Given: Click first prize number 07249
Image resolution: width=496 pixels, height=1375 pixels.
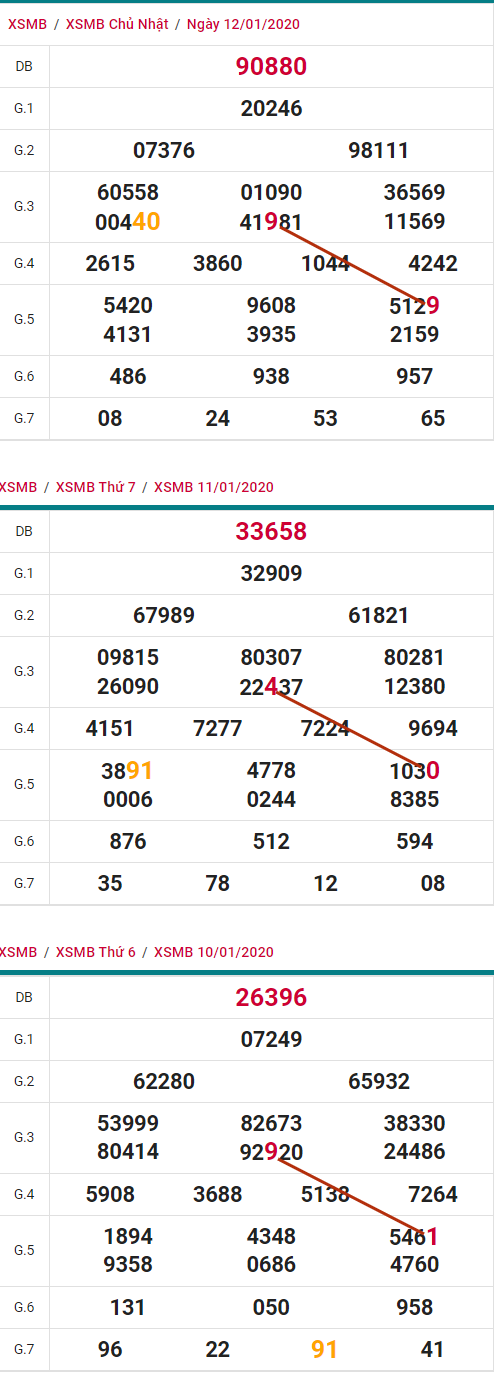Looking at the screenshot, I should tap(271, 1039).
